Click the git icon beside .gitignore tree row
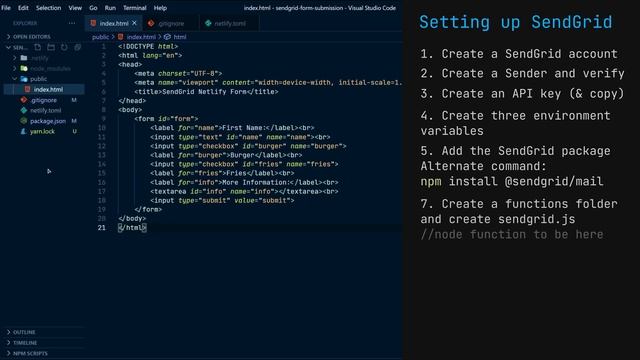 24,100
